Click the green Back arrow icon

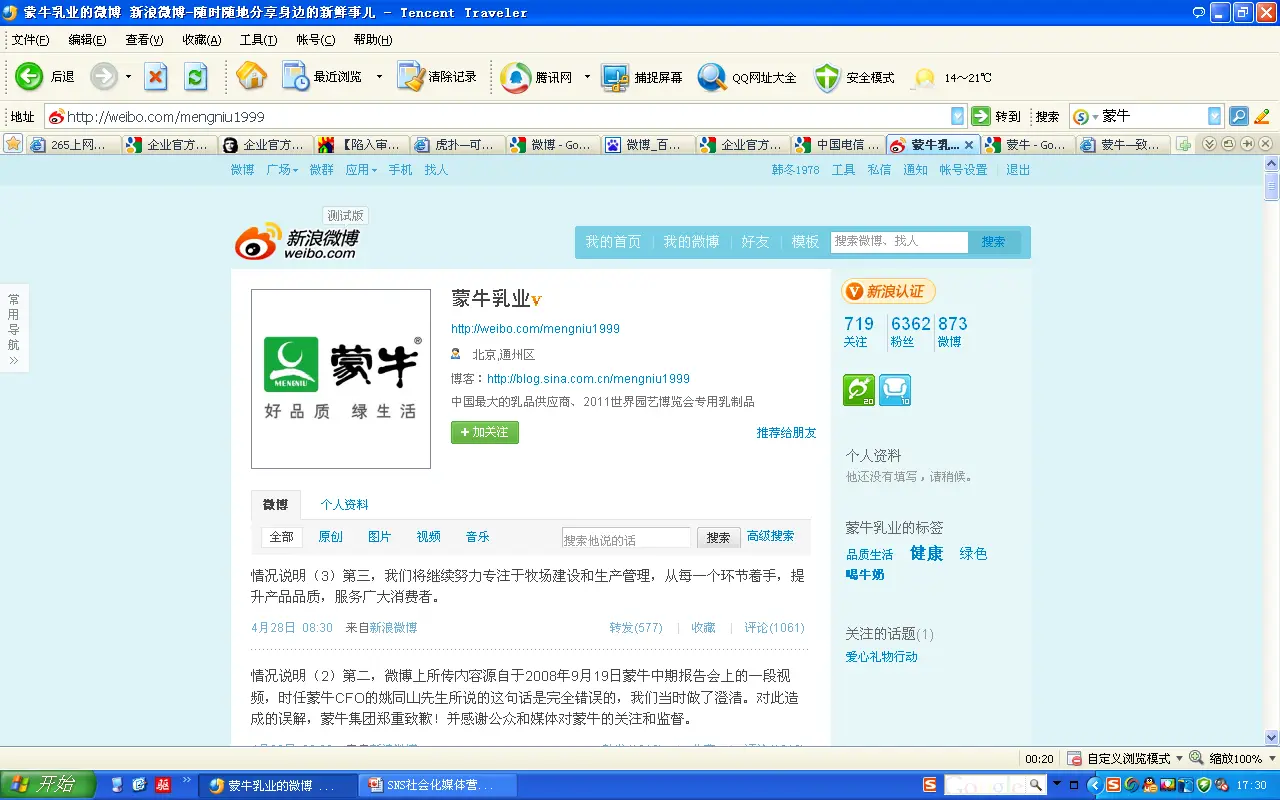29,77
